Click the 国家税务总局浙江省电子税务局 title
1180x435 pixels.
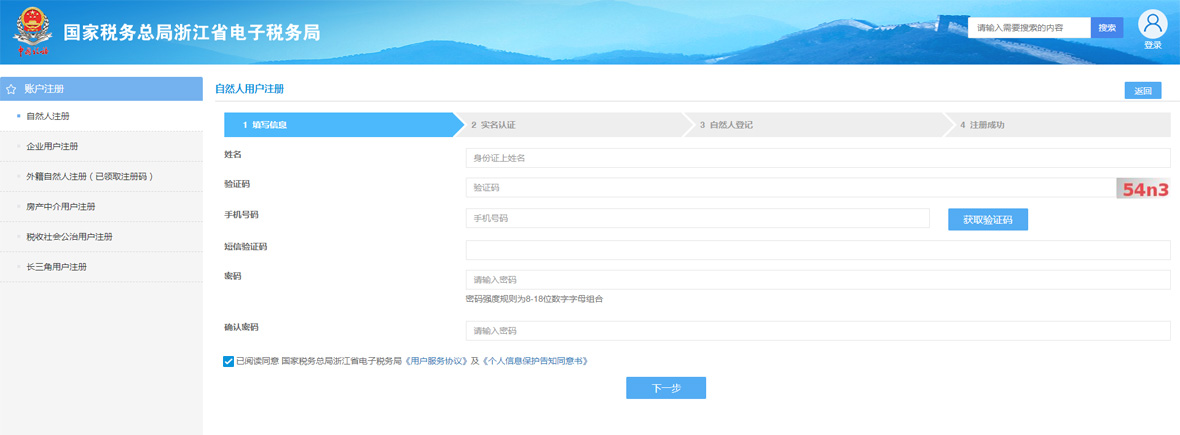pyautogui.click(x=192, y=33)
